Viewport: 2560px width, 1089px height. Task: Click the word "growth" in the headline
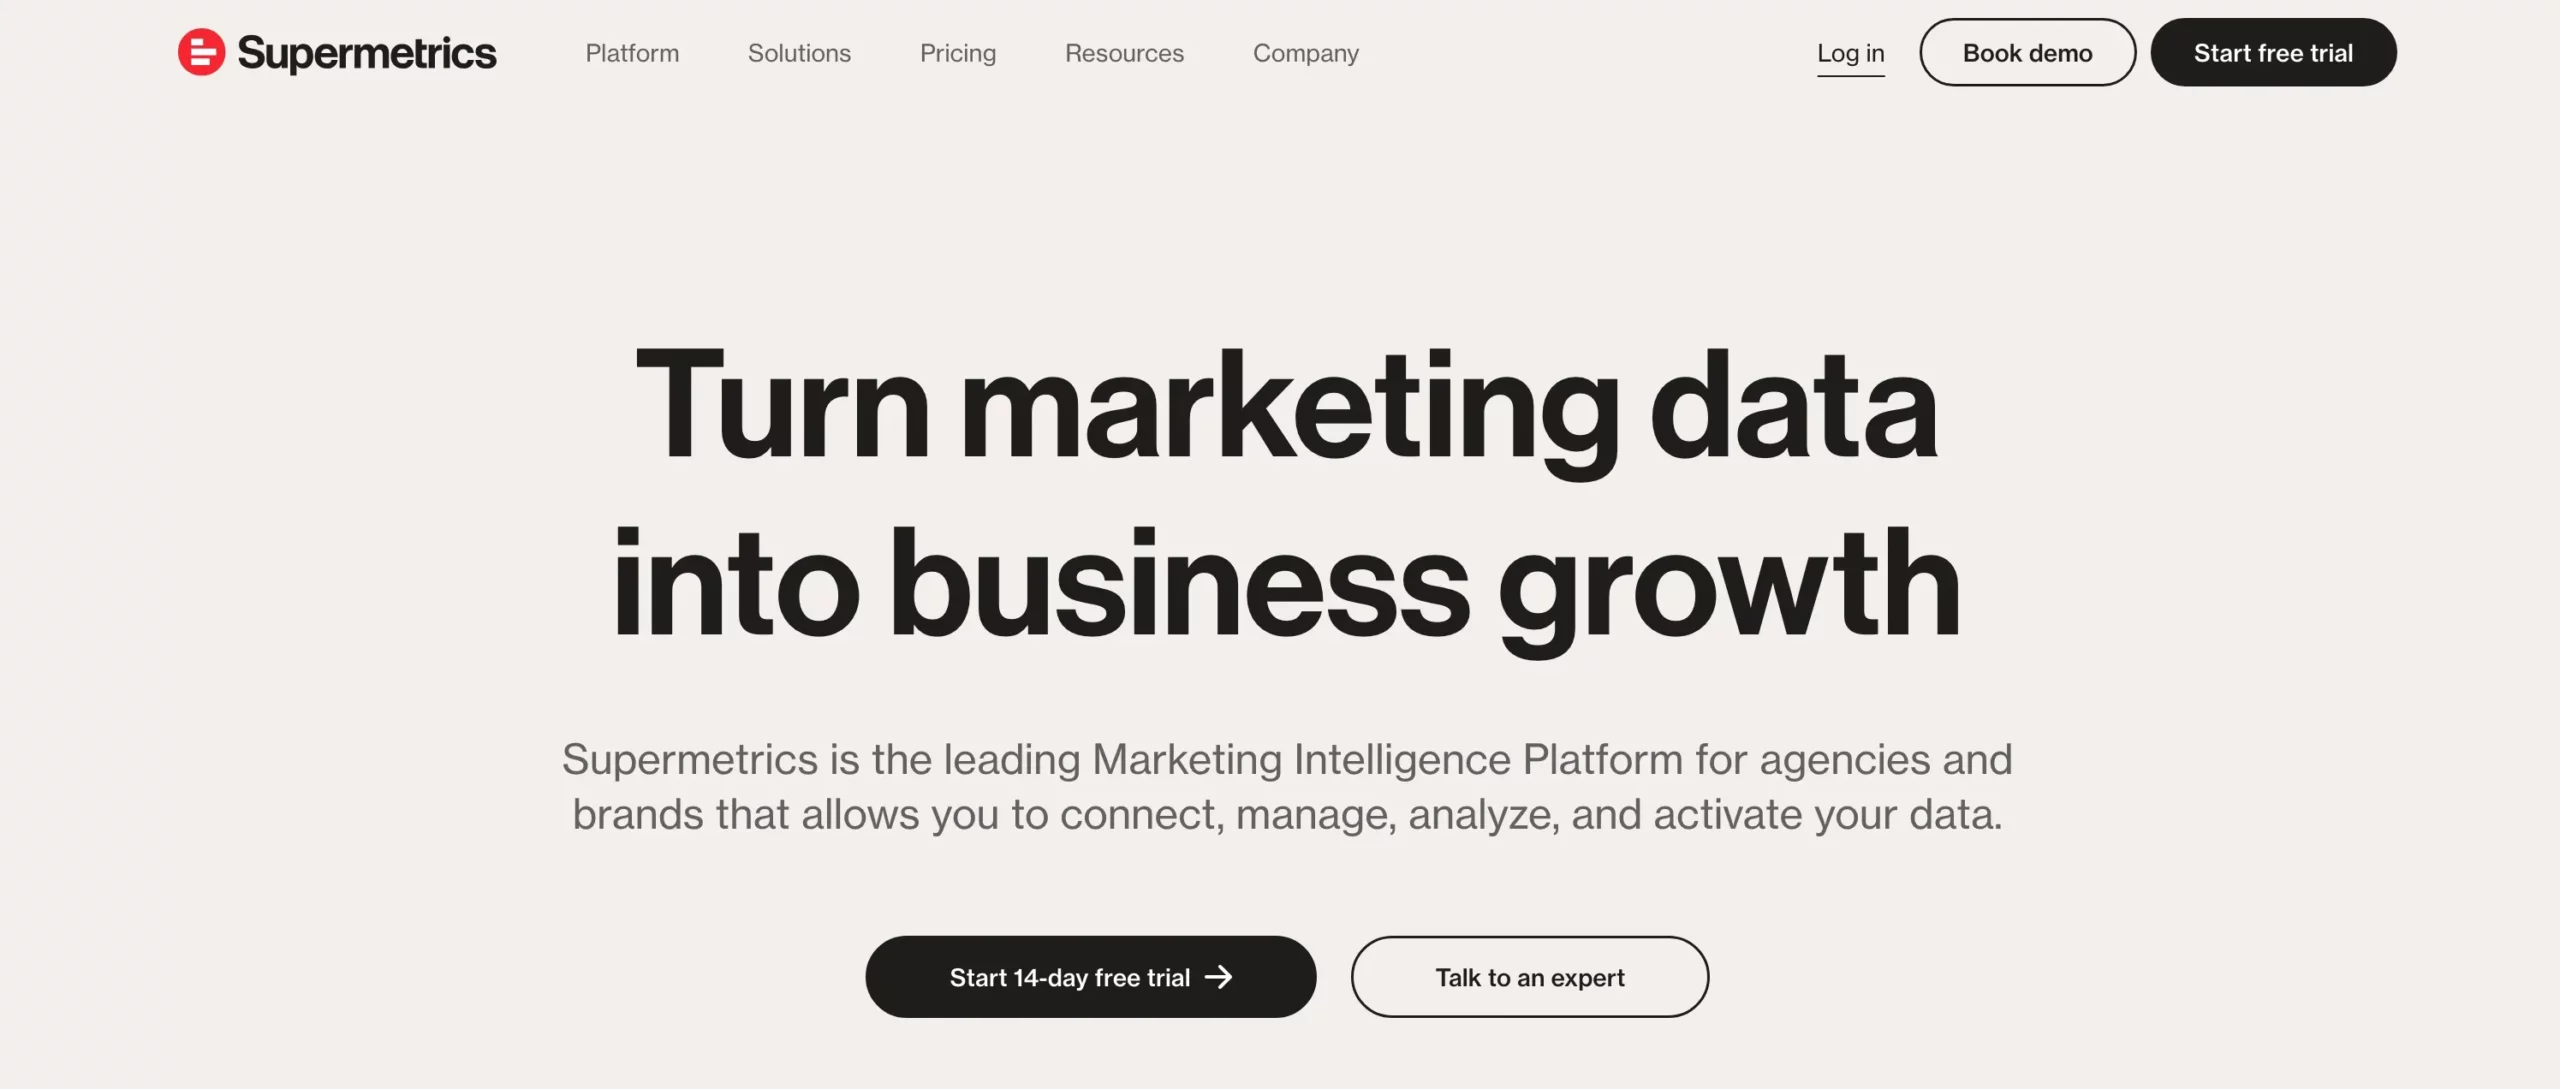1728,585
